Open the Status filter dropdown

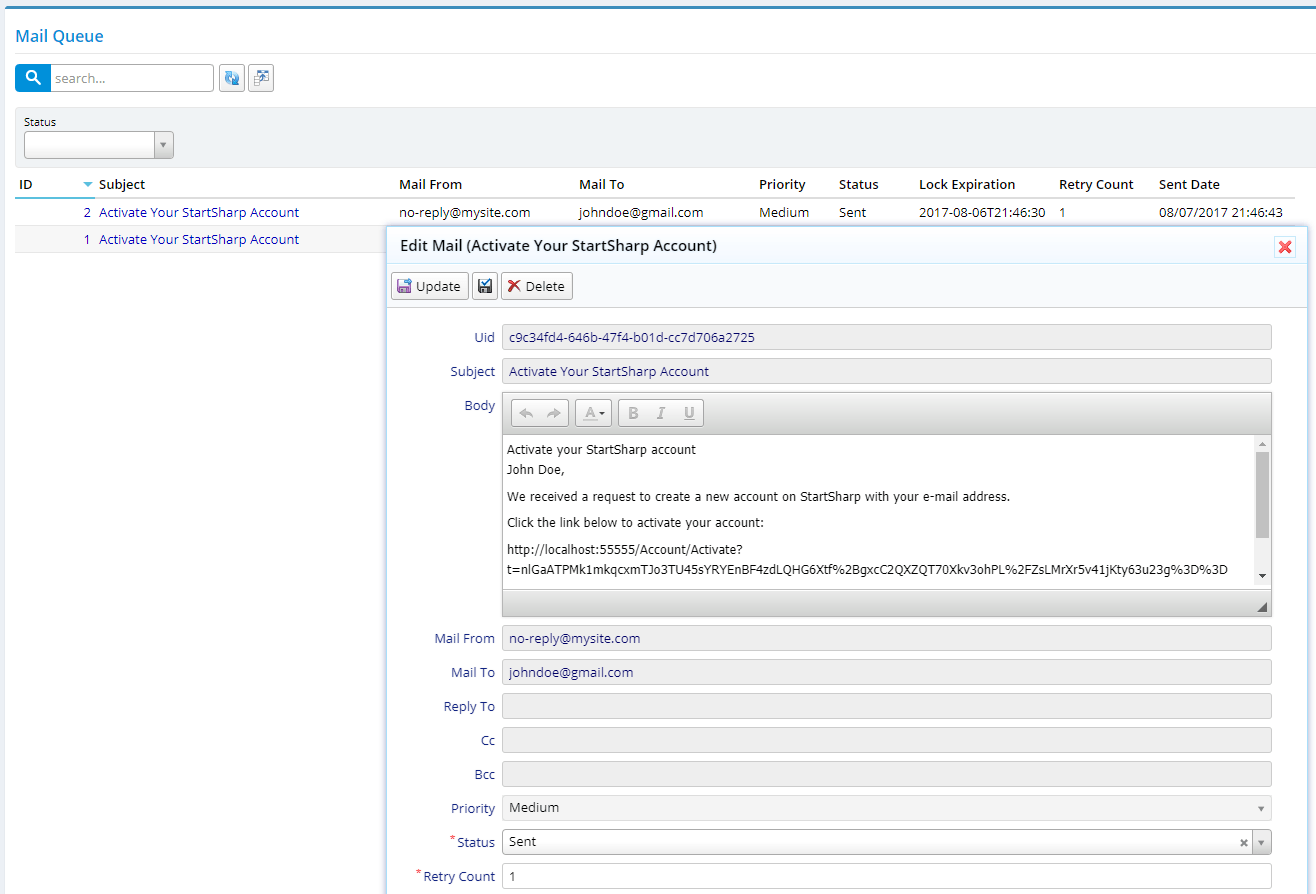pos(163,144)
